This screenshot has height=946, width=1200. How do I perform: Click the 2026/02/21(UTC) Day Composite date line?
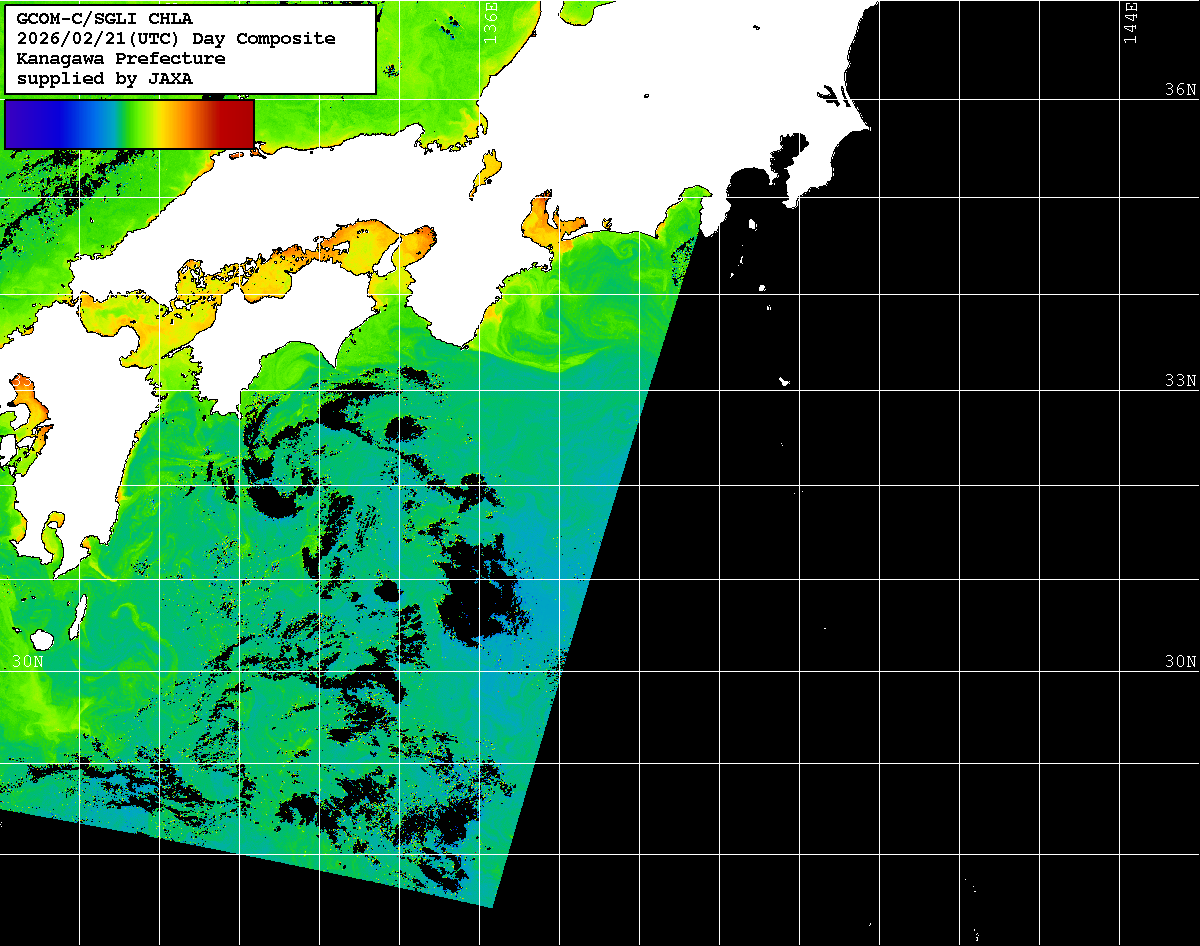click(176, 38)
